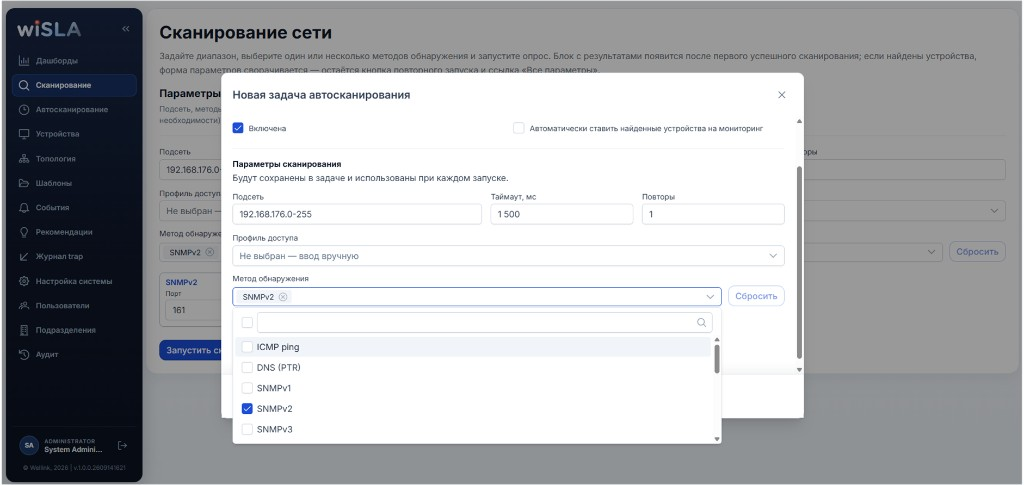Click the SA user avatar

(x=29, y=446)
